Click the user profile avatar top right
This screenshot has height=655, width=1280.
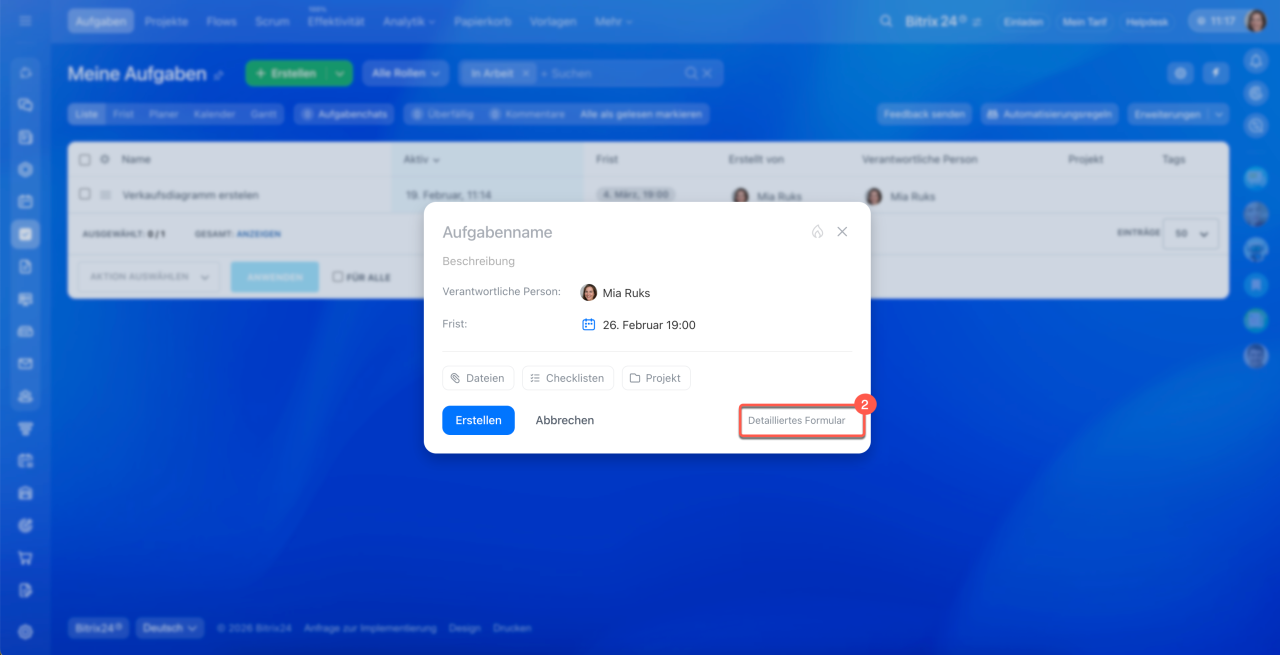pyautogui.click(x=1256, y=21)
